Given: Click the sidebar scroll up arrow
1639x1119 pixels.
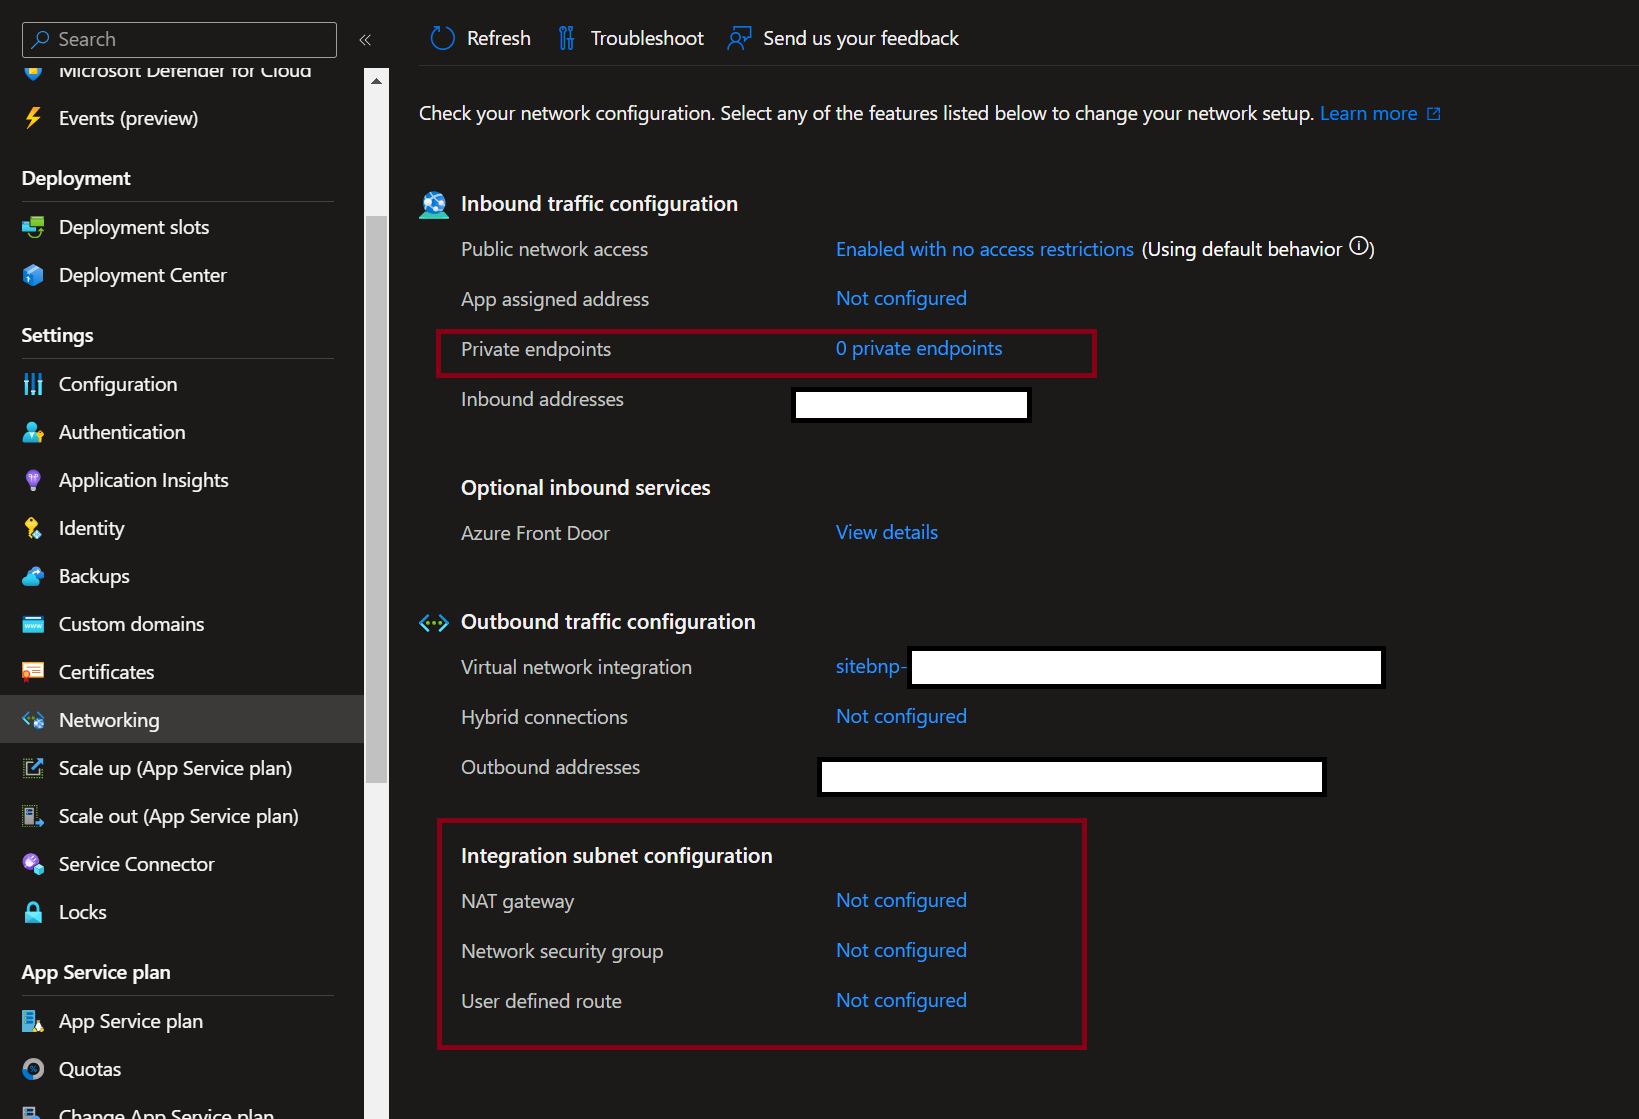Looking at the screenshot, I should pyautogui.click(x=376, y=81).
